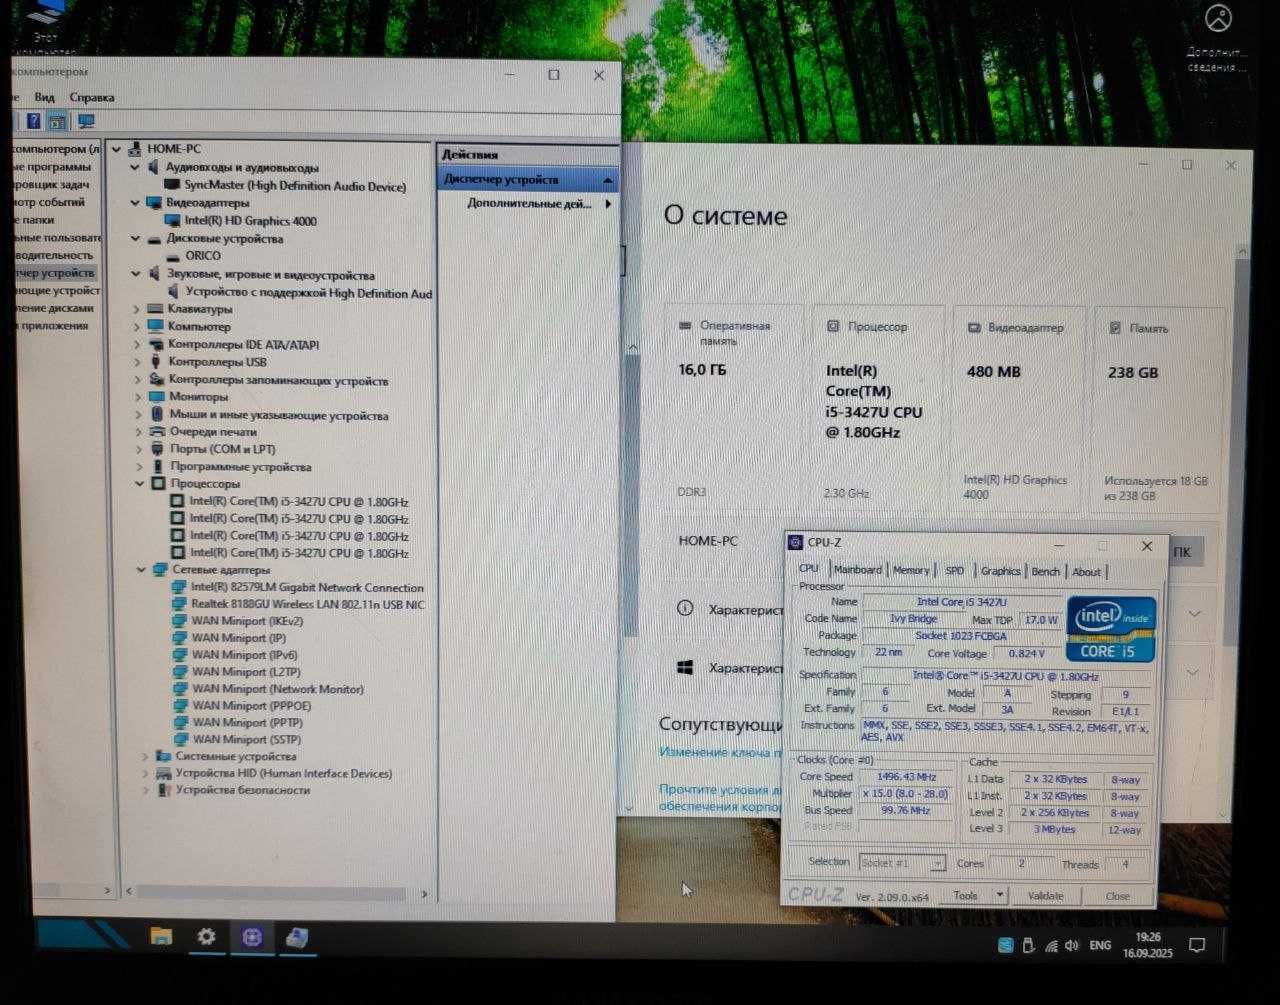The image size is (1280, 1005).
Task: Click Мыши и иные указывающие устройства icon
Action: (x=157, y=414)
